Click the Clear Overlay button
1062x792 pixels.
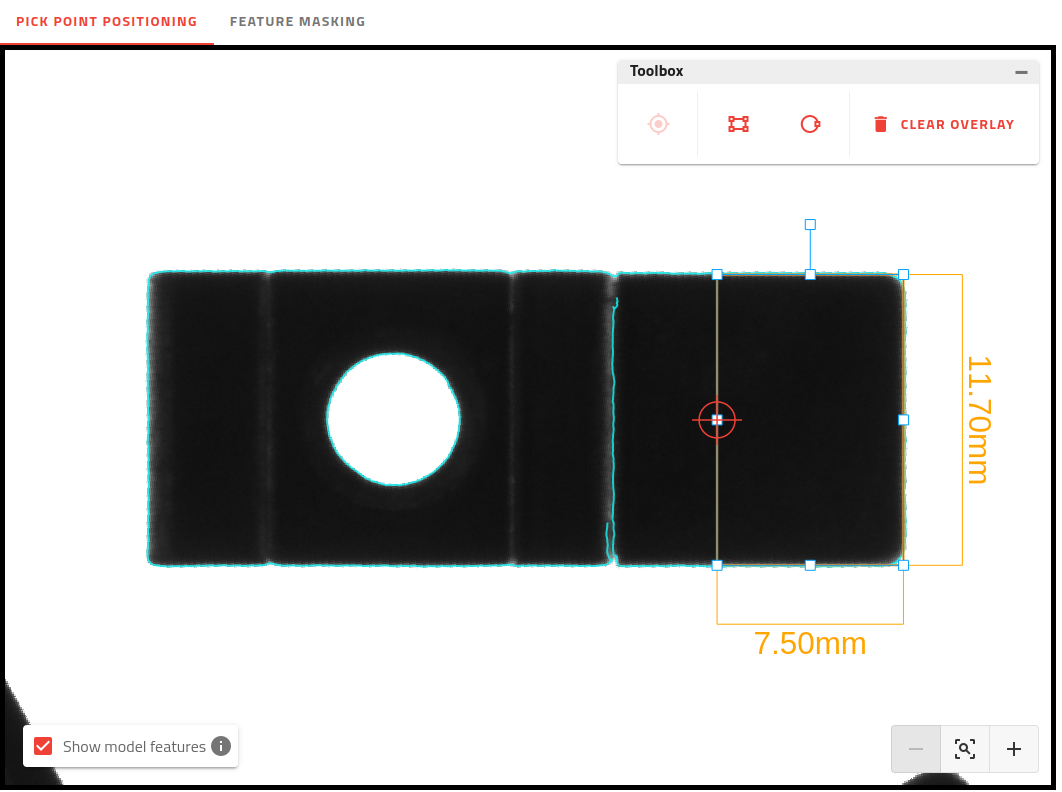944,124
